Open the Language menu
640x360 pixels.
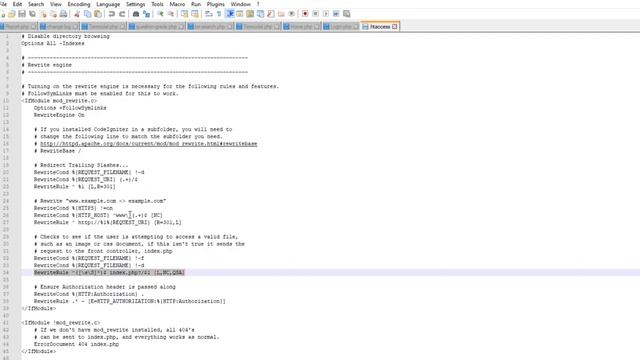pyautogui.click(x=108, y=4)
